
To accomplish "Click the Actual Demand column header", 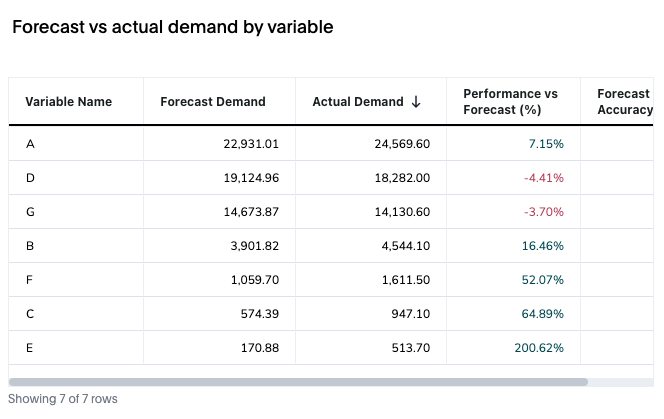I will coord(358,102).
